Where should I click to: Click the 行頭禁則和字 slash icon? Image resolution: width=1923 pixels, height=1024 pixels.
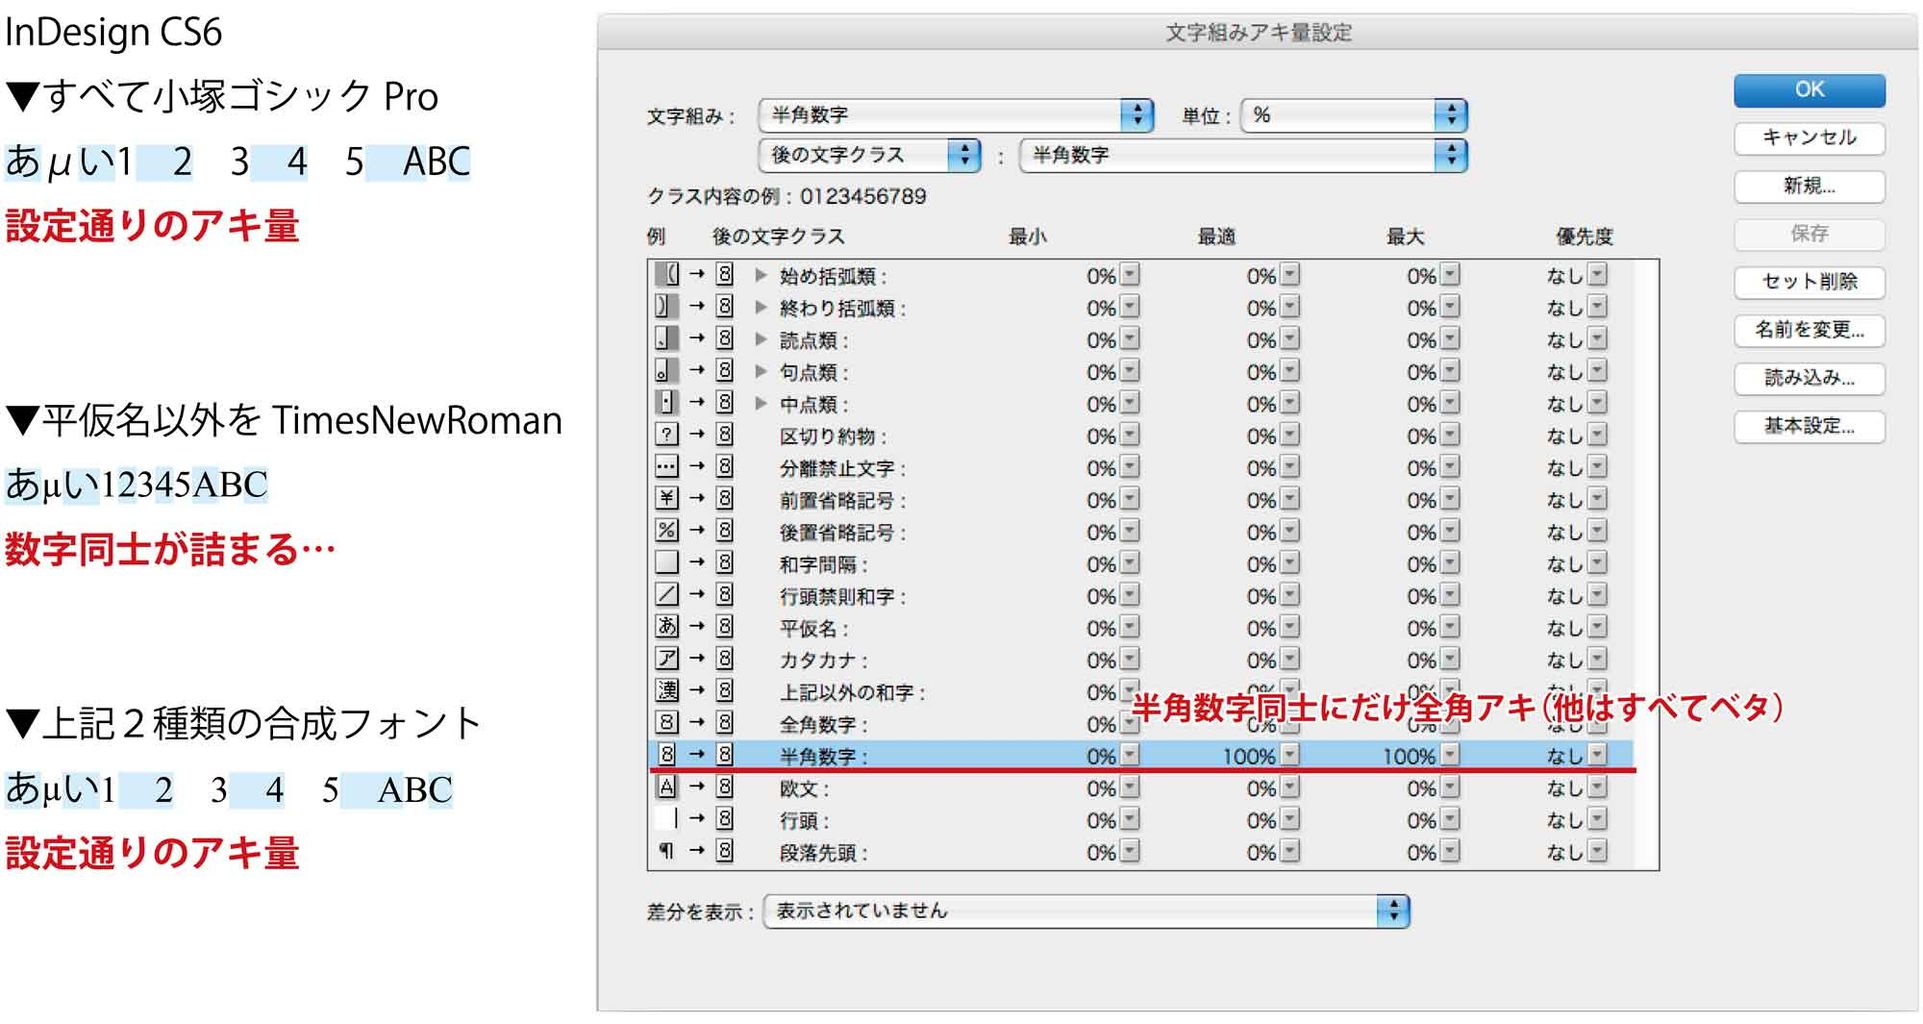click(x=667, y=594)
